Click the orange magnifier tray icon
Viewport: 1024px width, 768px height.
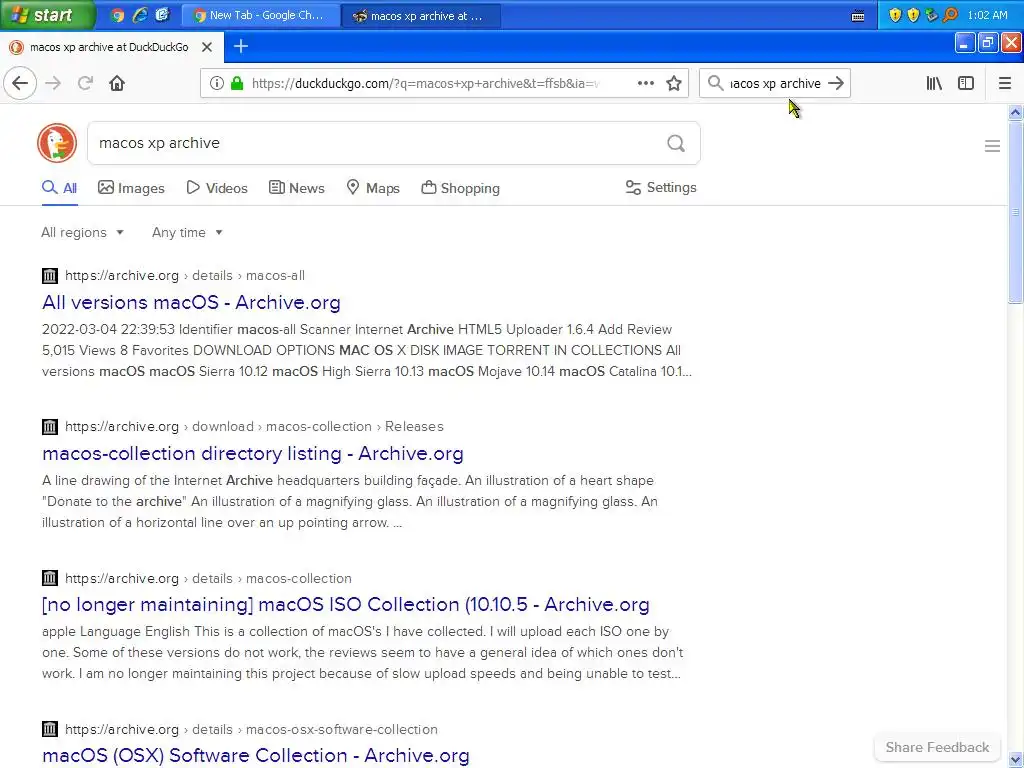click(x=950, y=15)
